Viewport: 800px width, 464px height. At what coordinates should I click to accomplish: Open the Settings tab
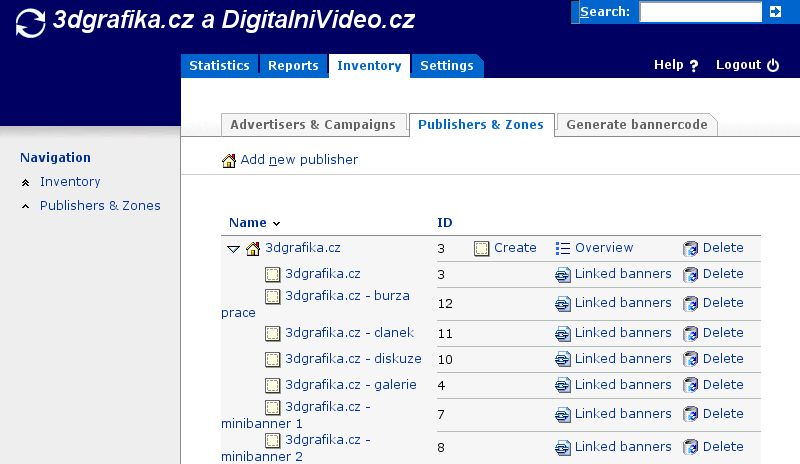click(x=447, y=66)
